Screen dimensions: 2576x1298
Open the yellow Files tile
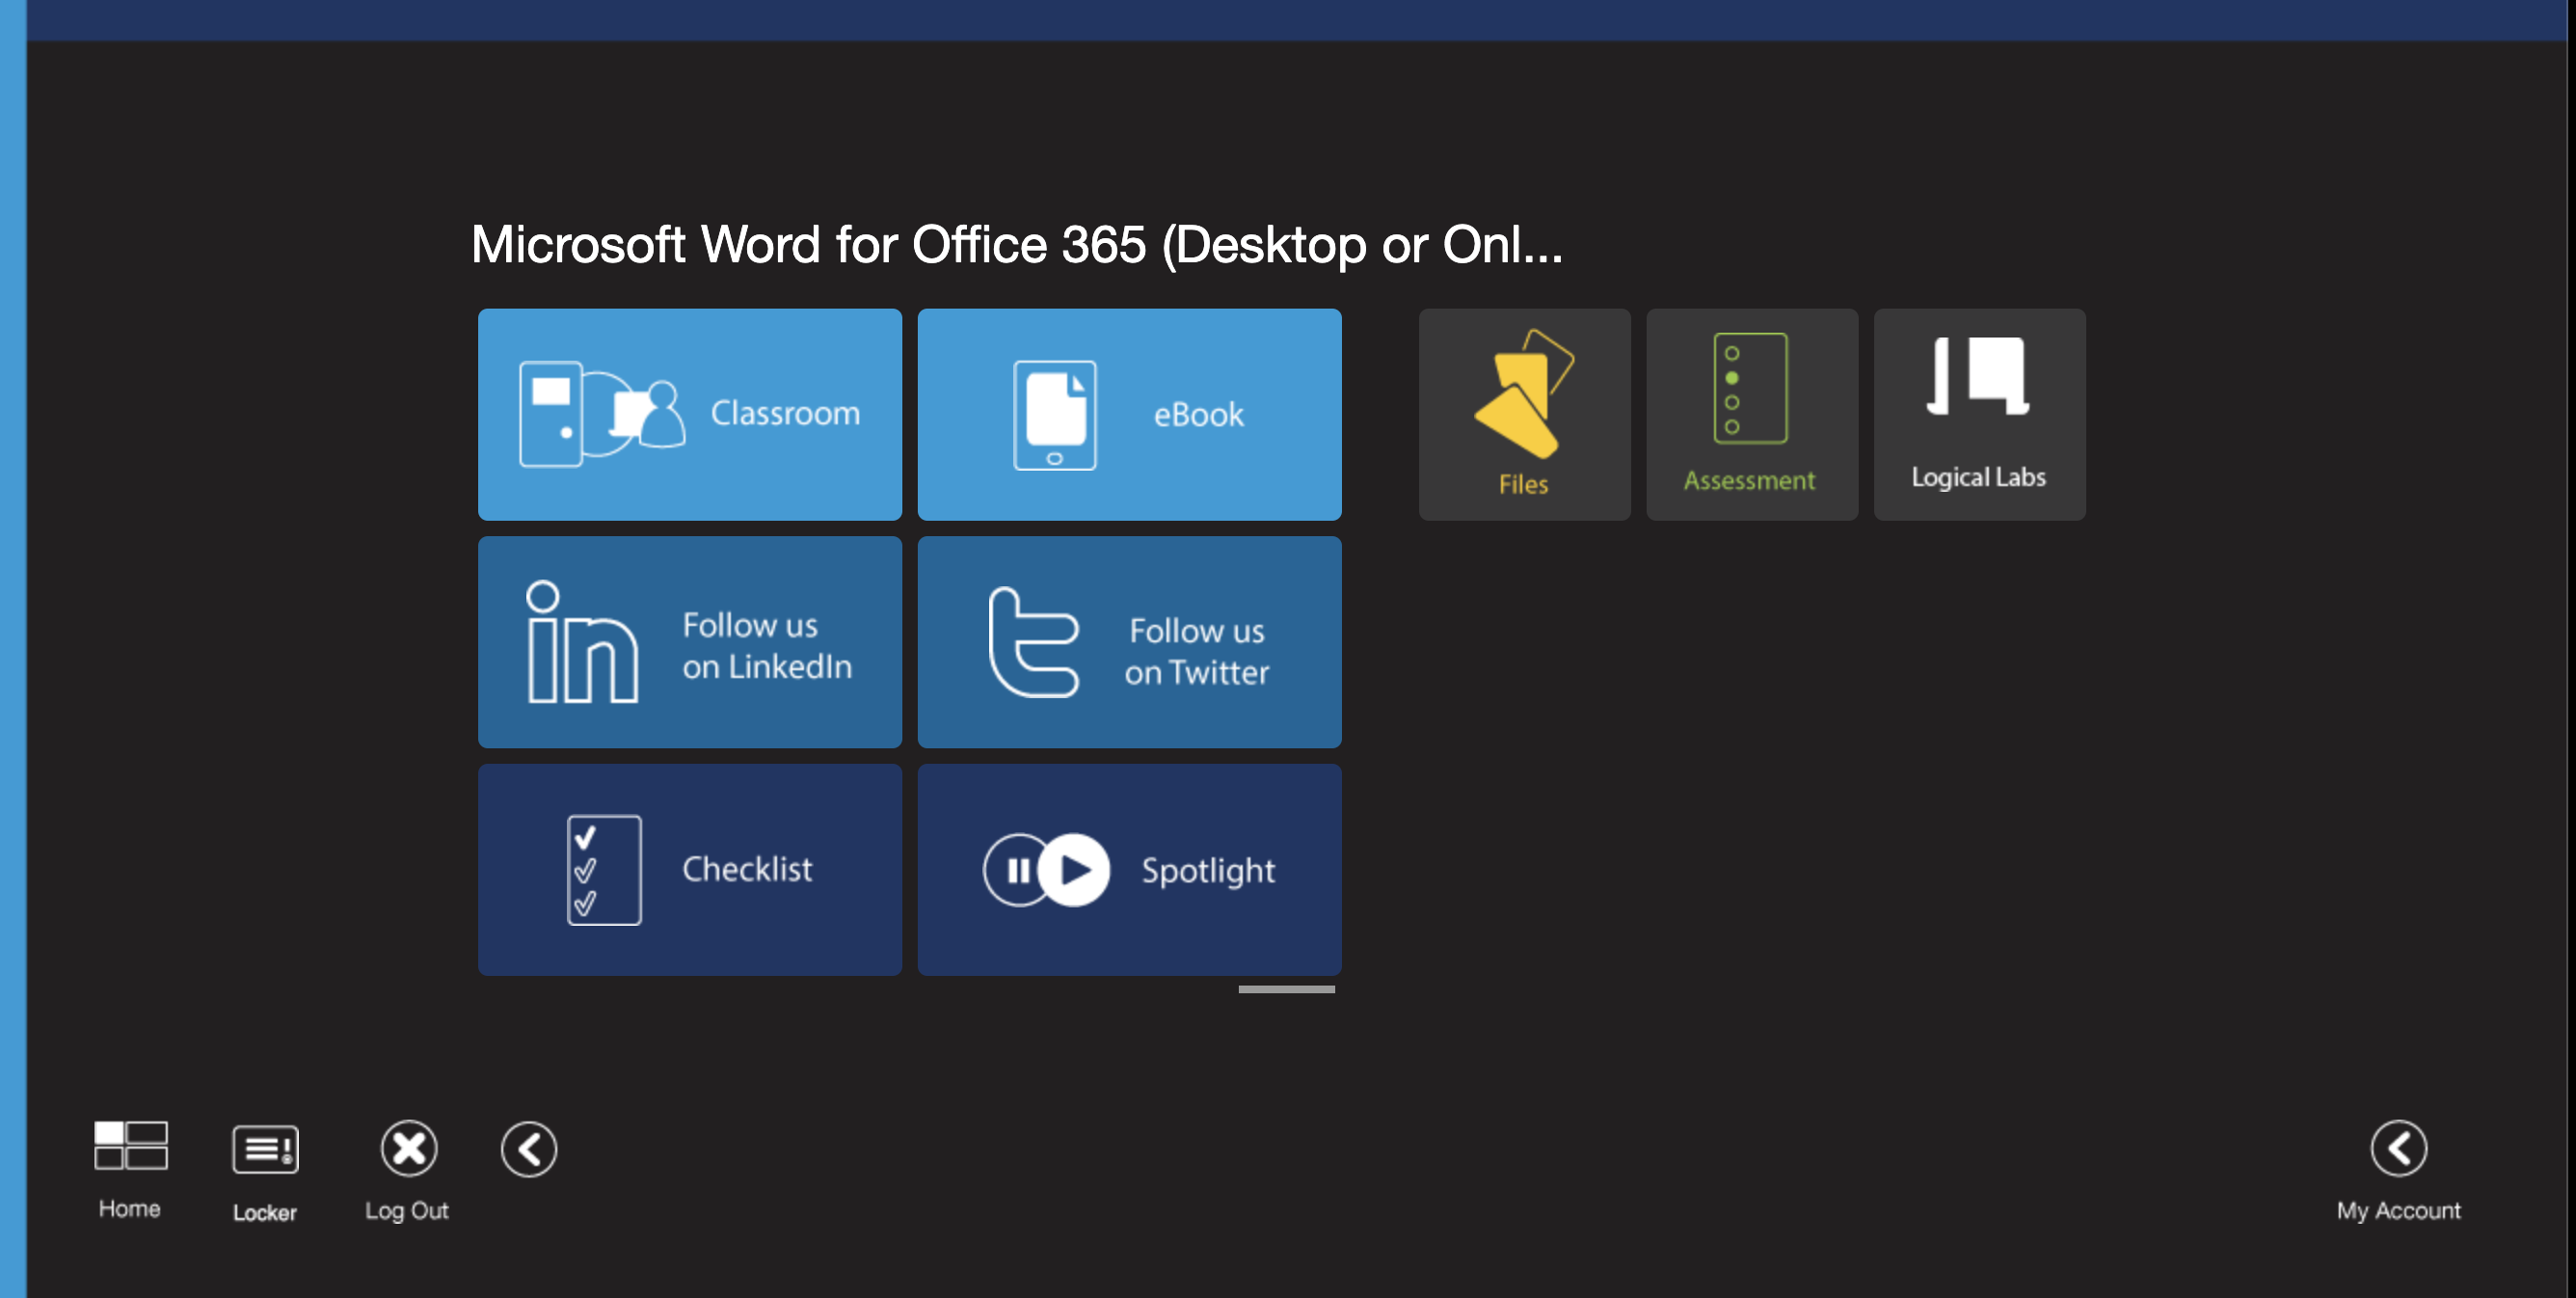tap(1523, 414)
